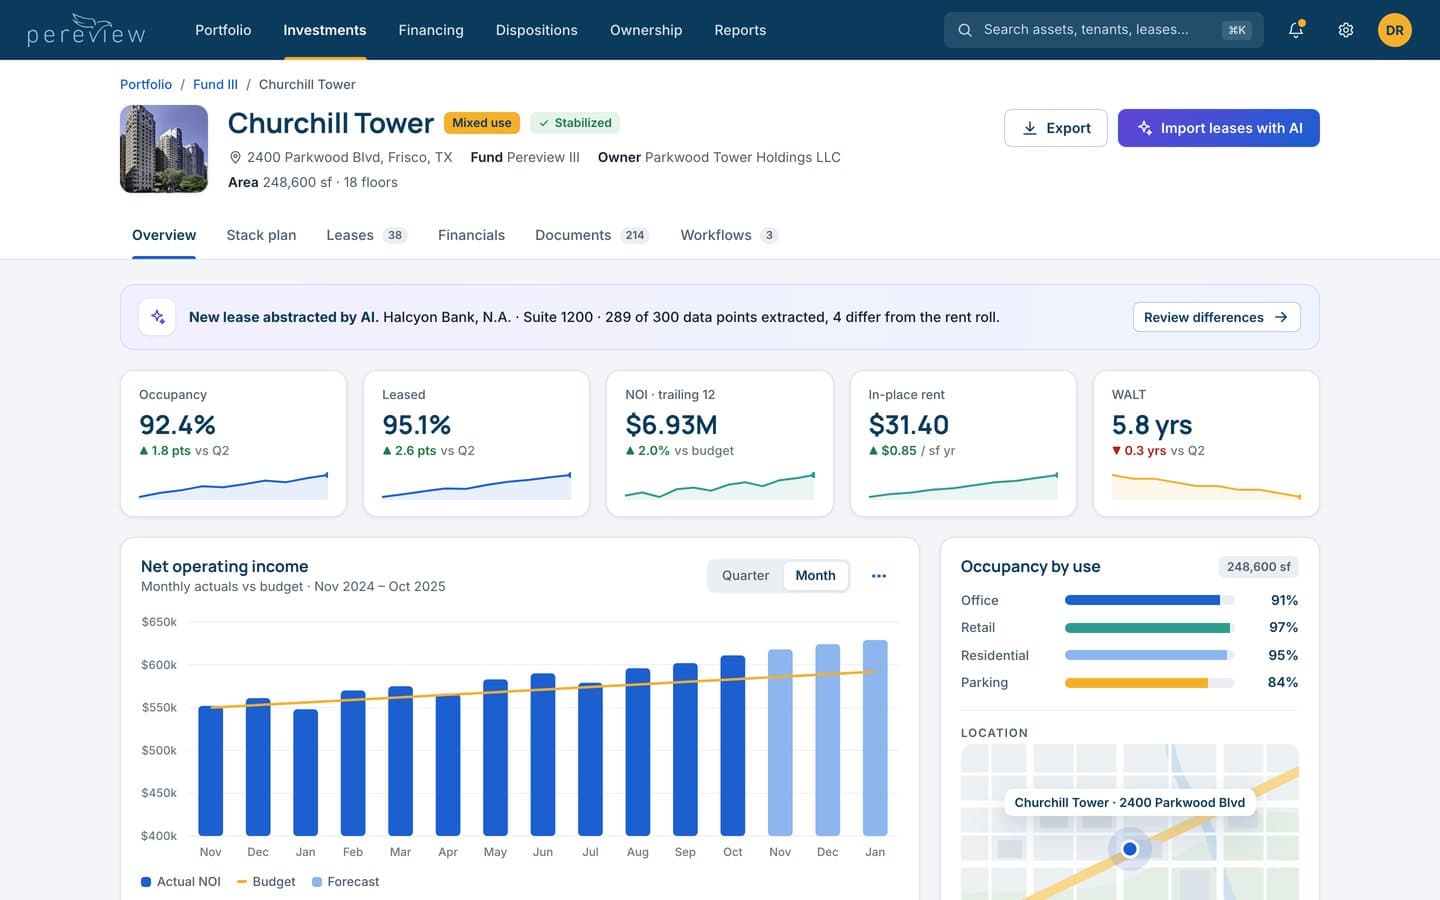The width and height of the screenshot is (1440, 900).
Task: Click the Jan forecast bar at chart end
Action: click(875, 738)
